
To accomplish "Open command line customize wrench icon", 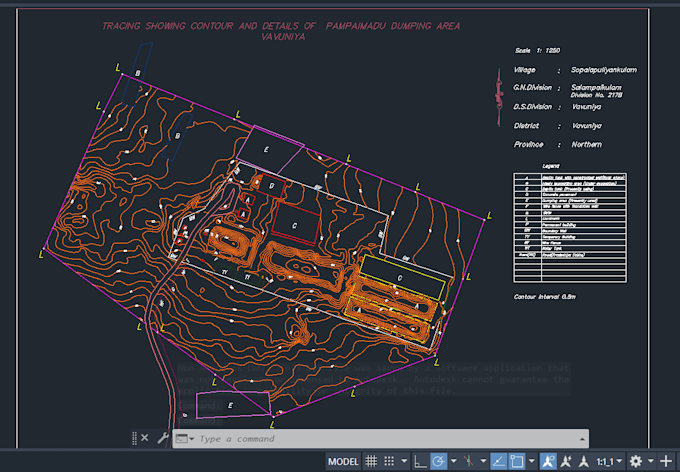I will pos(163,438).
